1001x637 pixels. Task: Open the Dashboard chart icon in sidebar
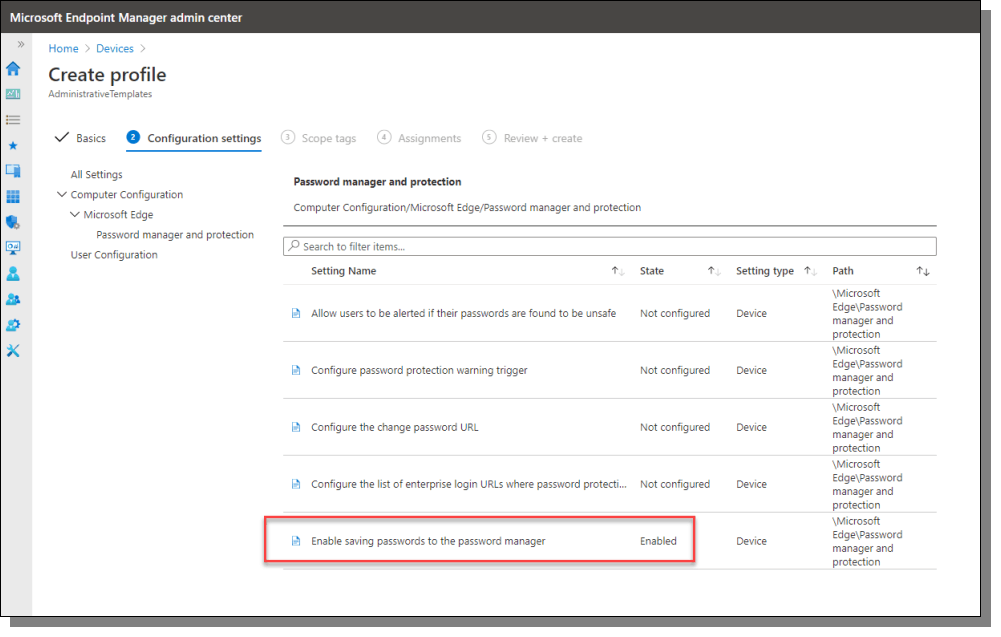(x=13, y=94)
